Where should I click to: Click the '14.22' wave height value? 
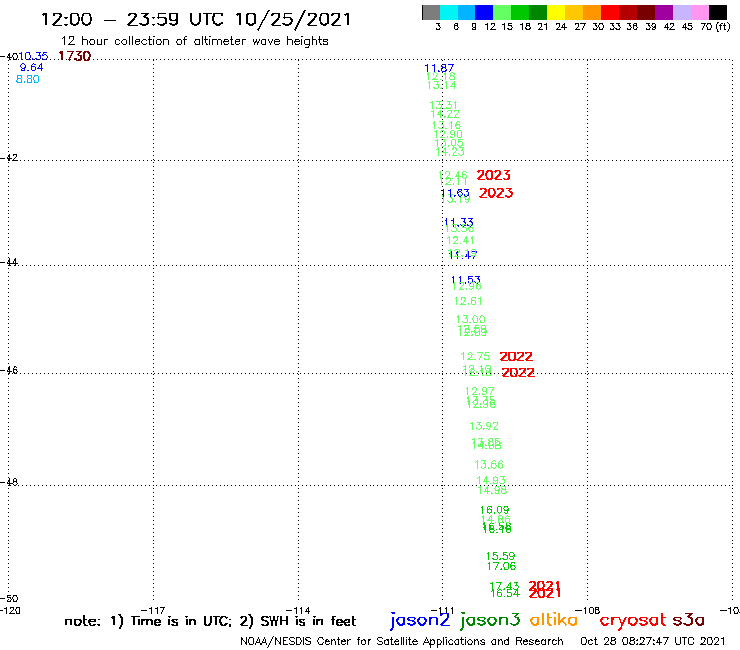445,114
